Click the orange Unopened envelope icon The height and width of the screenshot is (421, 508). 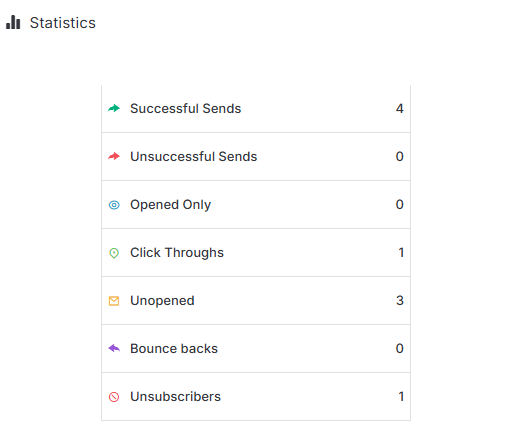pyautogui.click(x=114, y=301)
